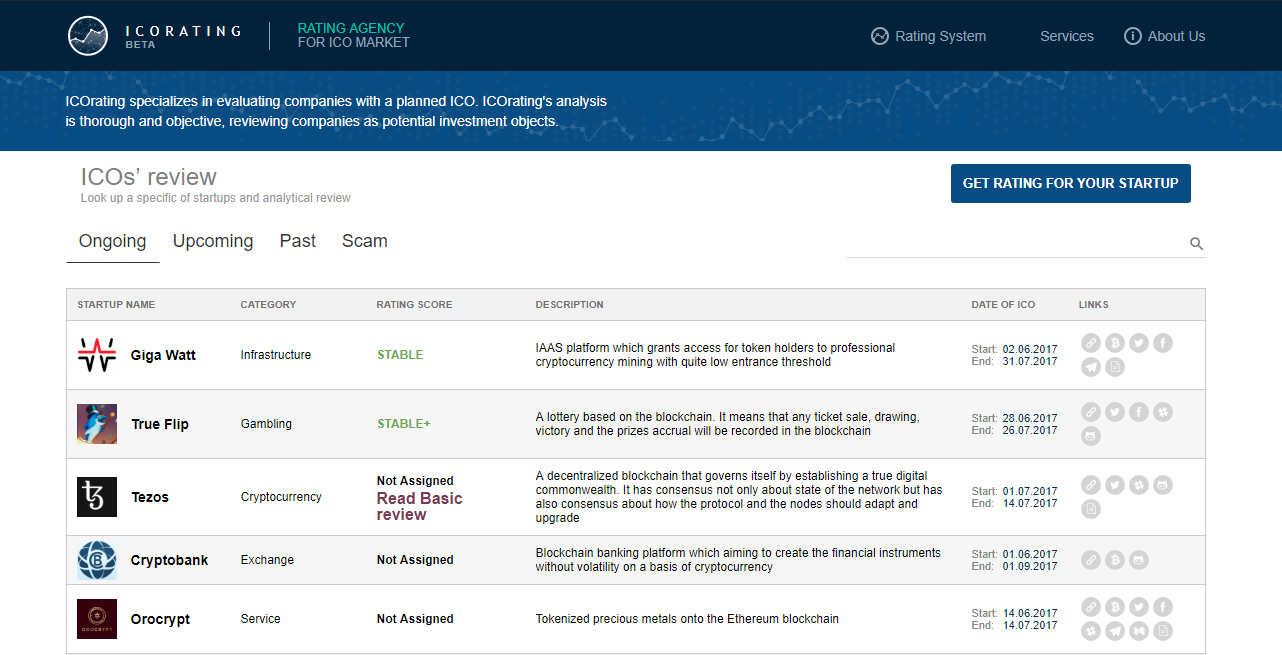
Task: Click the RATING SCORE column header
Action: point(414,305)
